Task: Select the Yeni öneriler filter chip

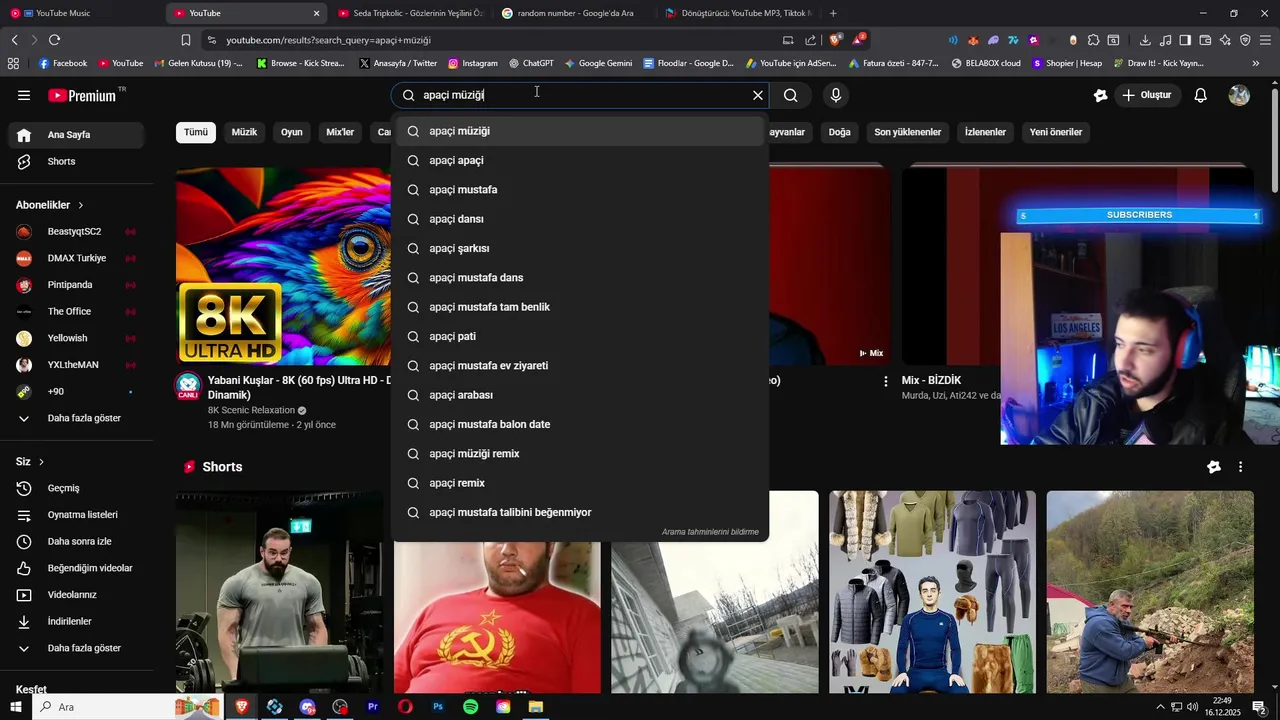Action: [x=1056, y=132]
